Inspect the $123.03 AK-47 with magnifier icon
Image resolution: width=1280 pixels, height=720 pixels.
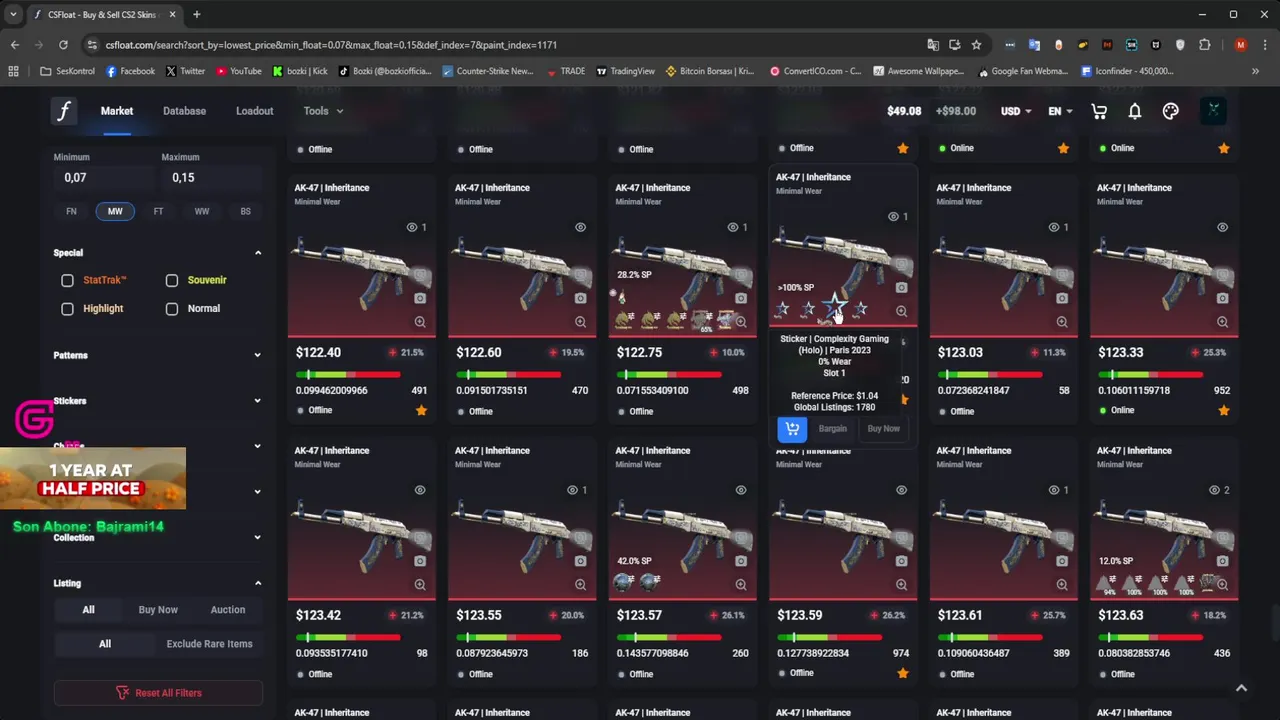[1062, 322]
